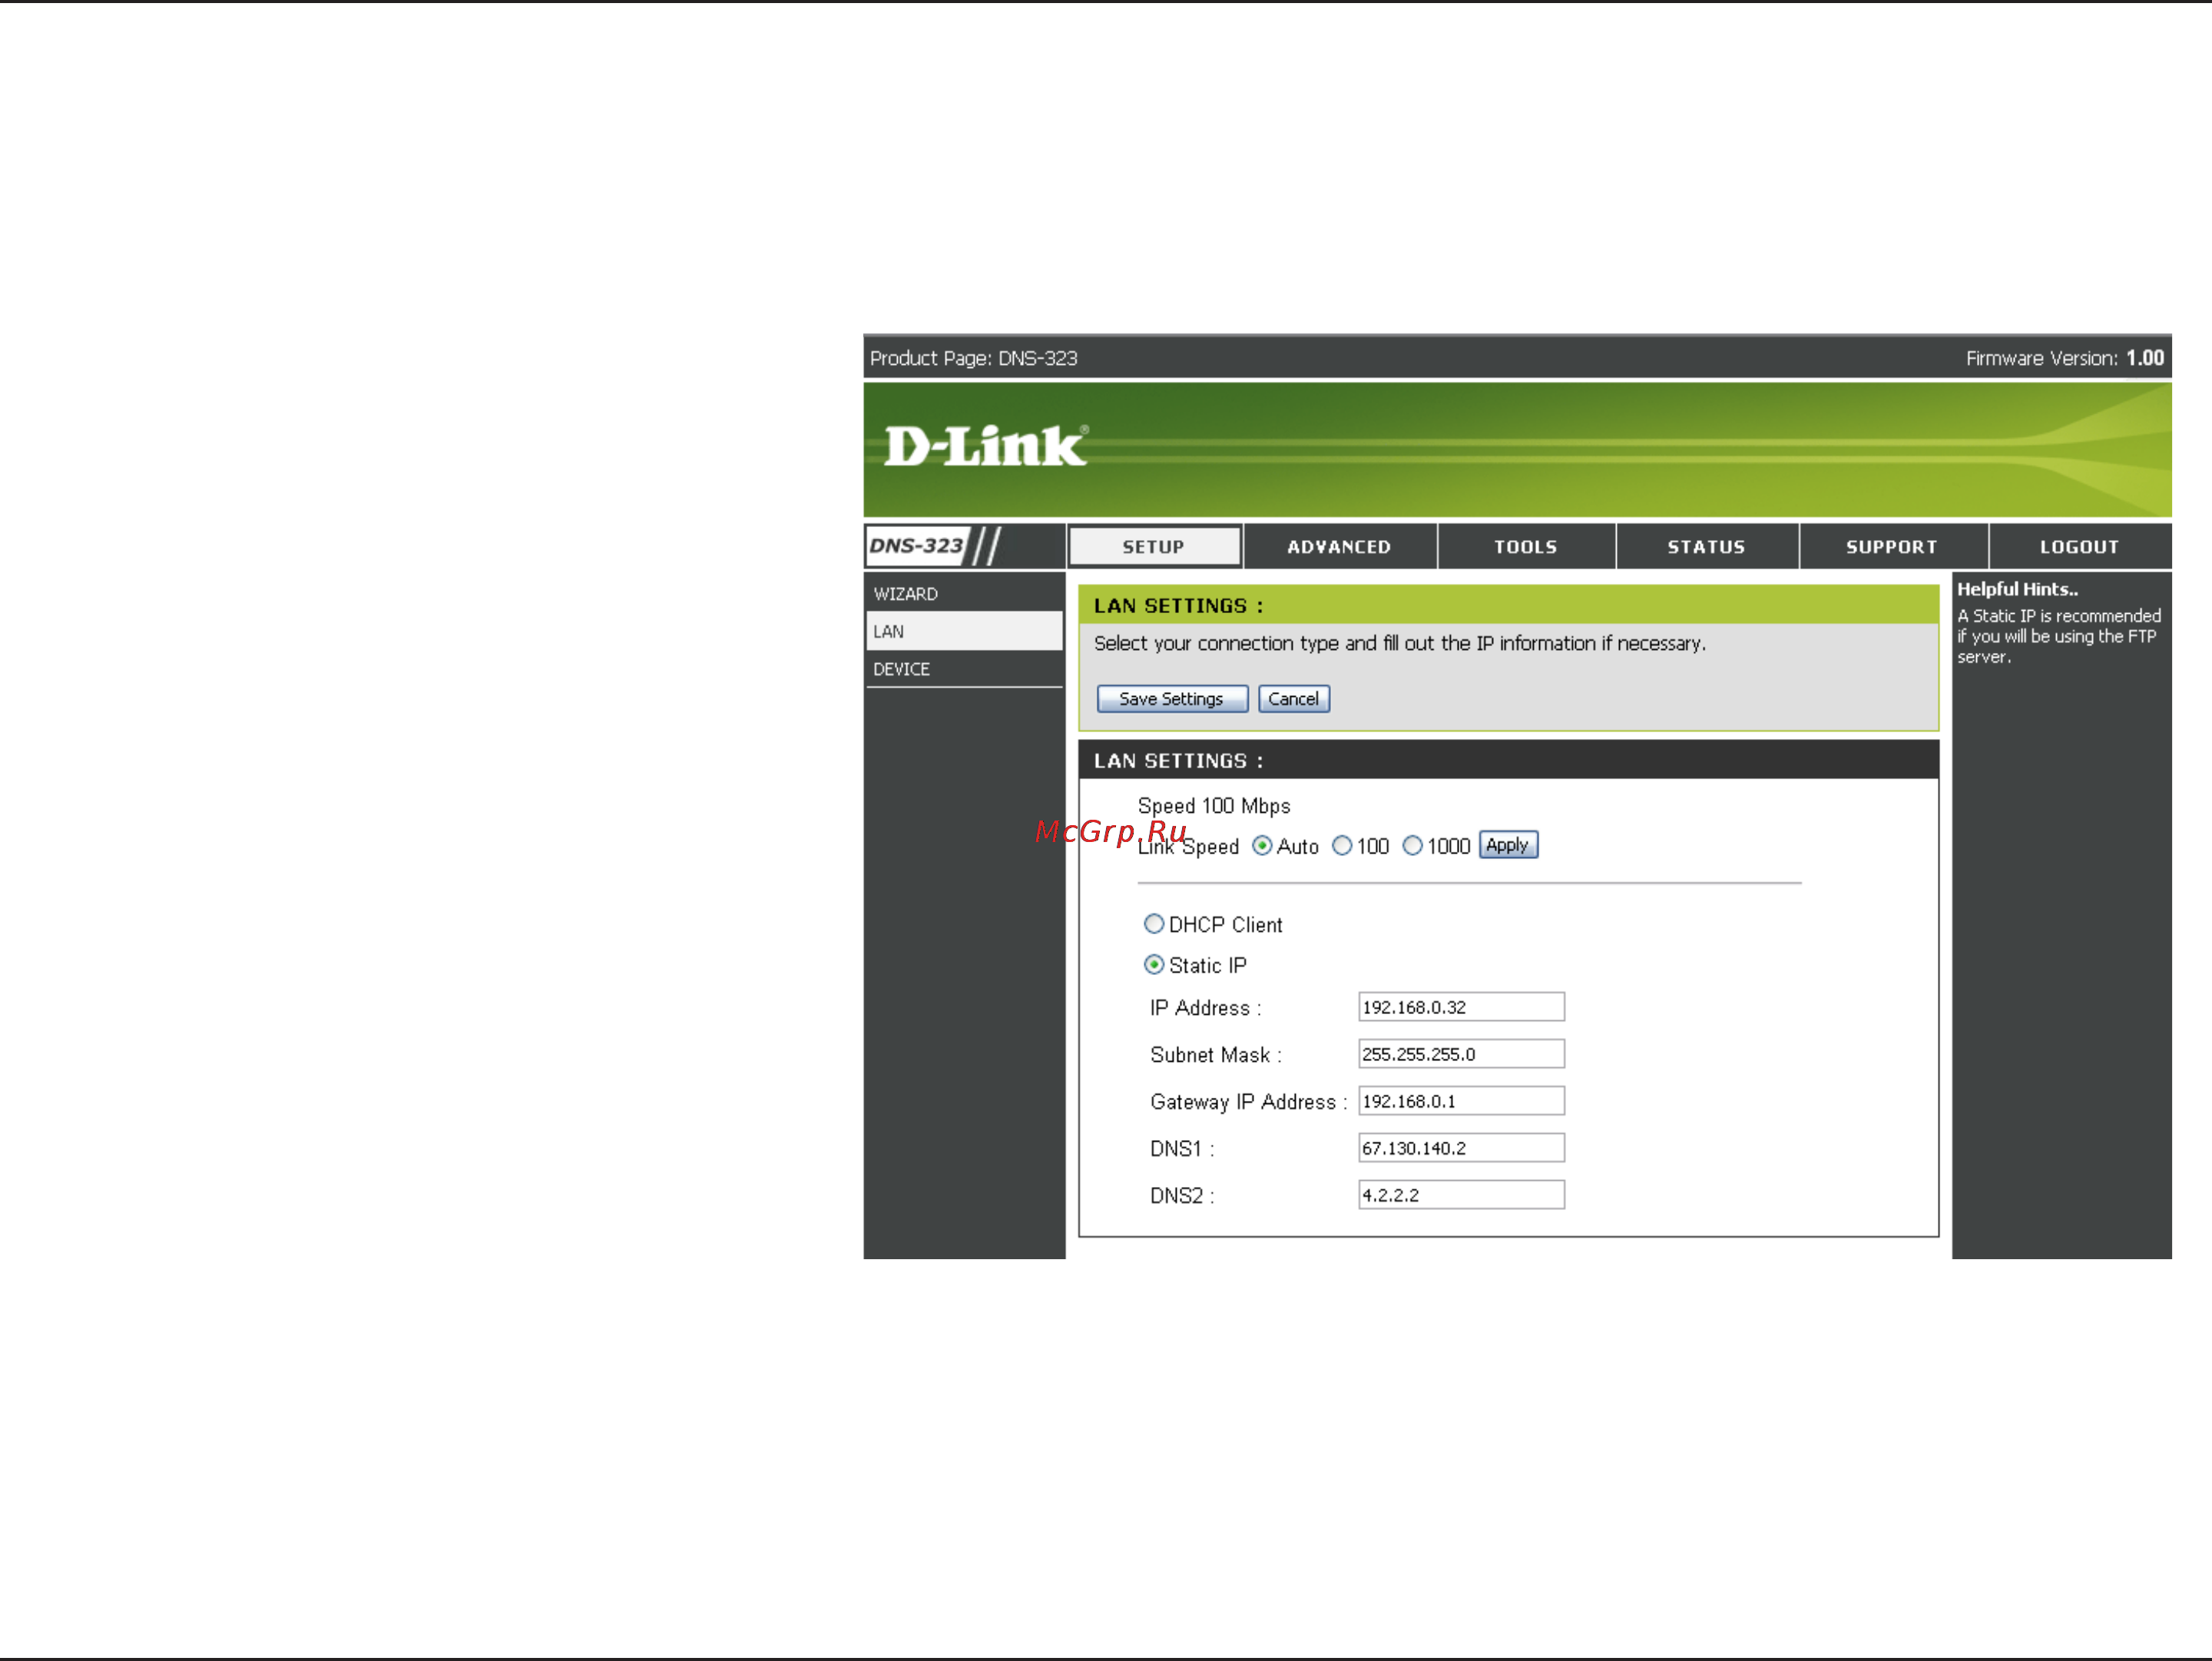Click the DNS2 input field
Image resolution: width=2212 pixels, height=1661 pixels.
[x=1461, y=1195]
